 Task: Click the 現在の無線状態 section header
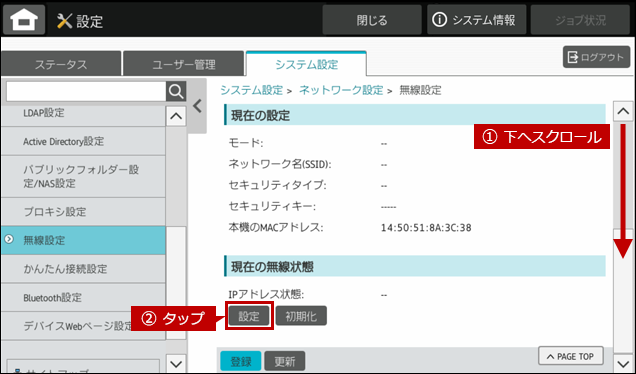415,266
